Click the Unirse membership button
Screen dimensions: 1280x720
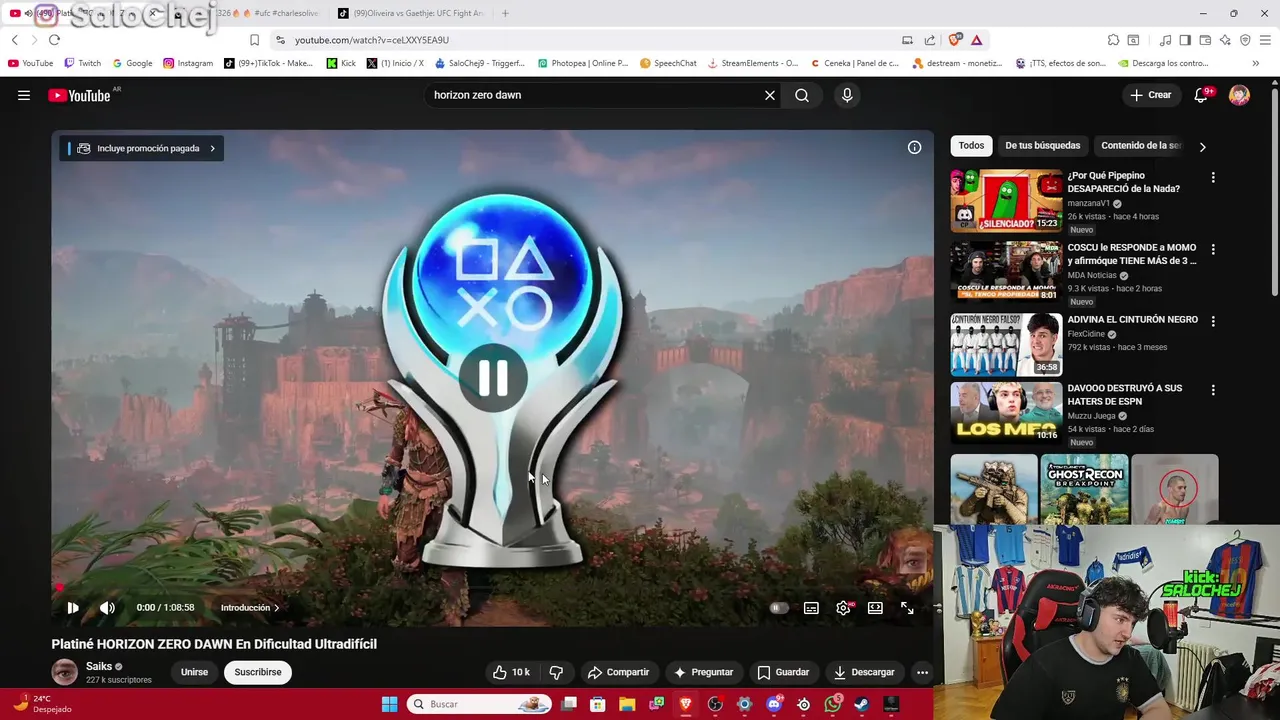pyautogui.click(x=194, y=672)
